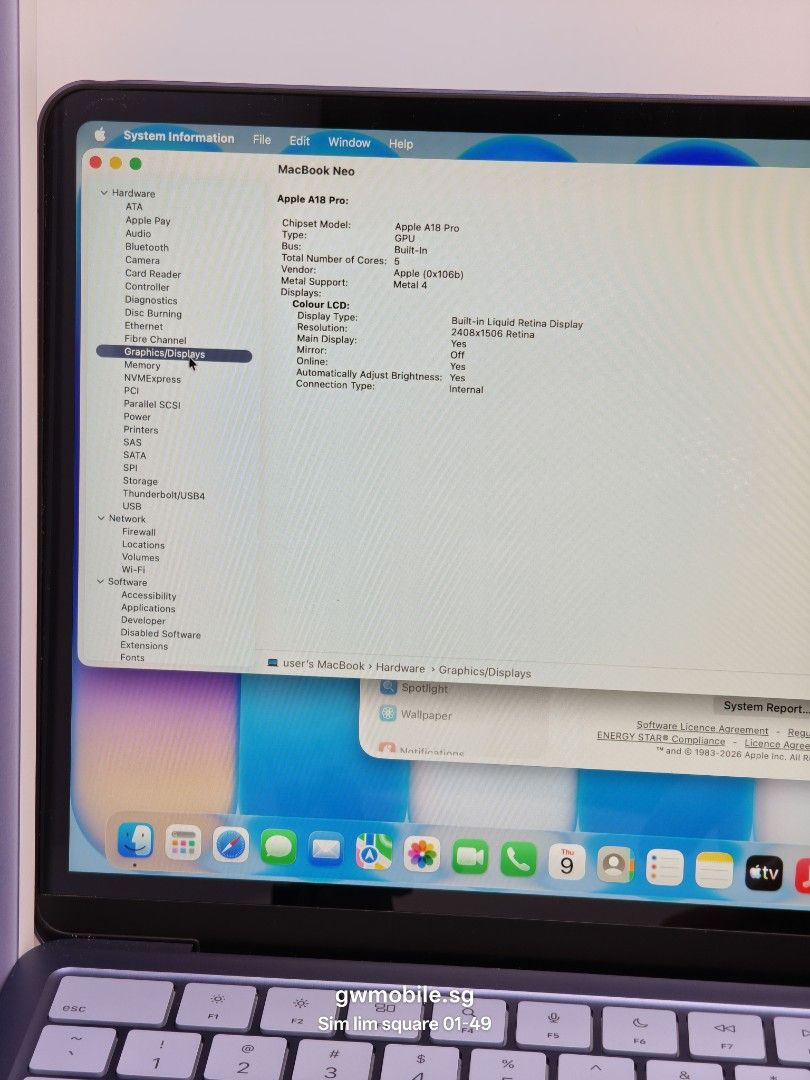
Task: Open FaceTime from the Dock
Action: click(x=470, y=858)
